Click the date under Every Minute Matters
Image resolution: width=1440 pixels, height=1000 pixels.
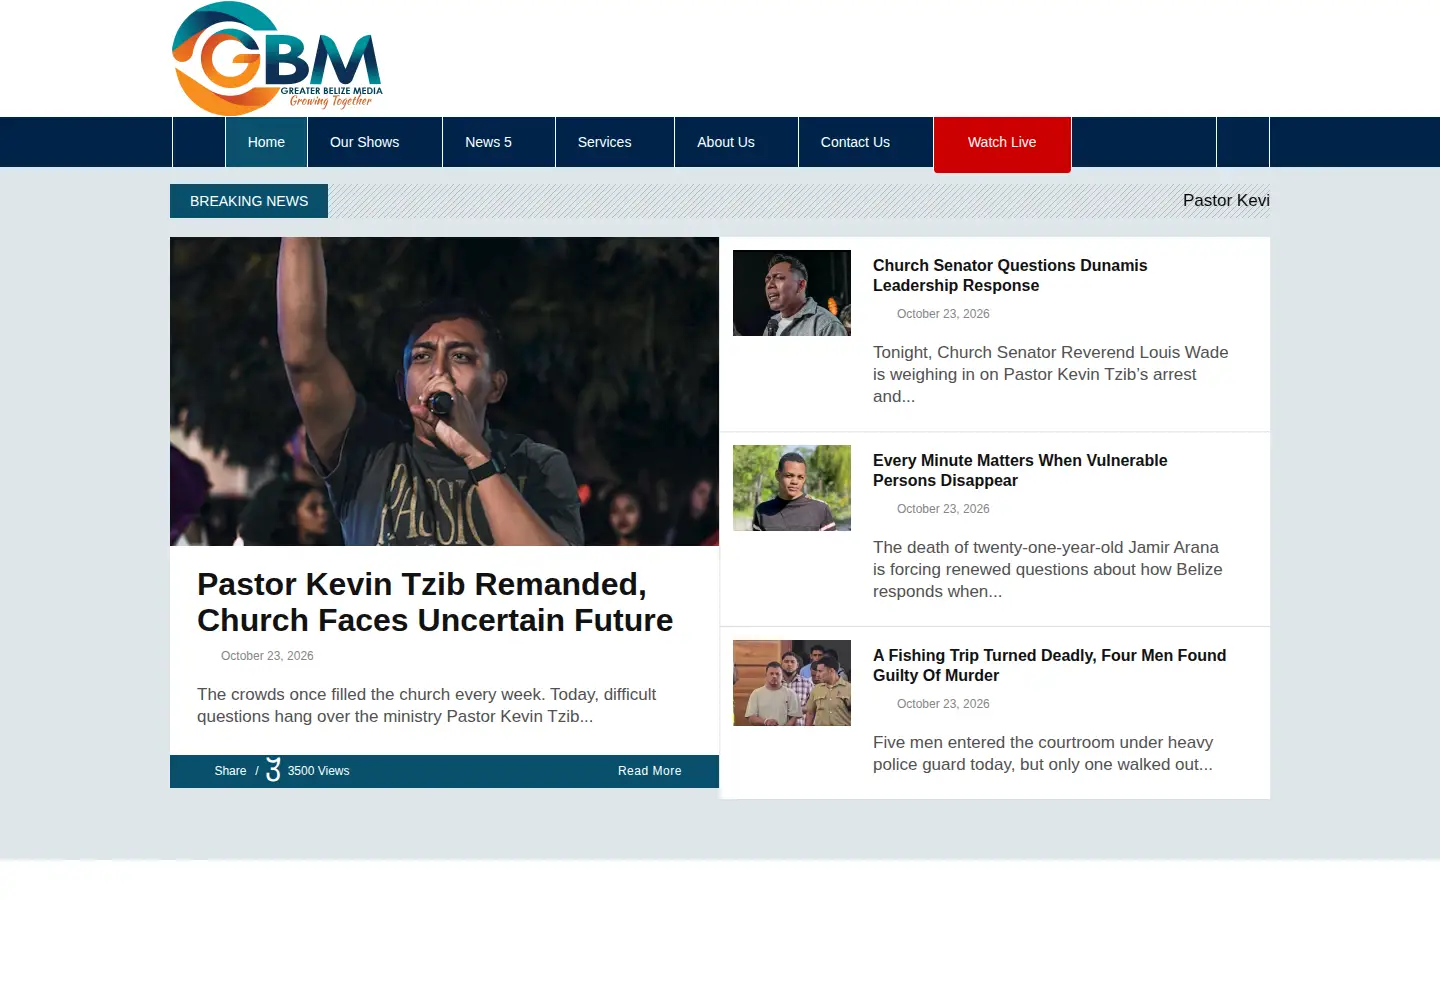(x=943, y=509)
